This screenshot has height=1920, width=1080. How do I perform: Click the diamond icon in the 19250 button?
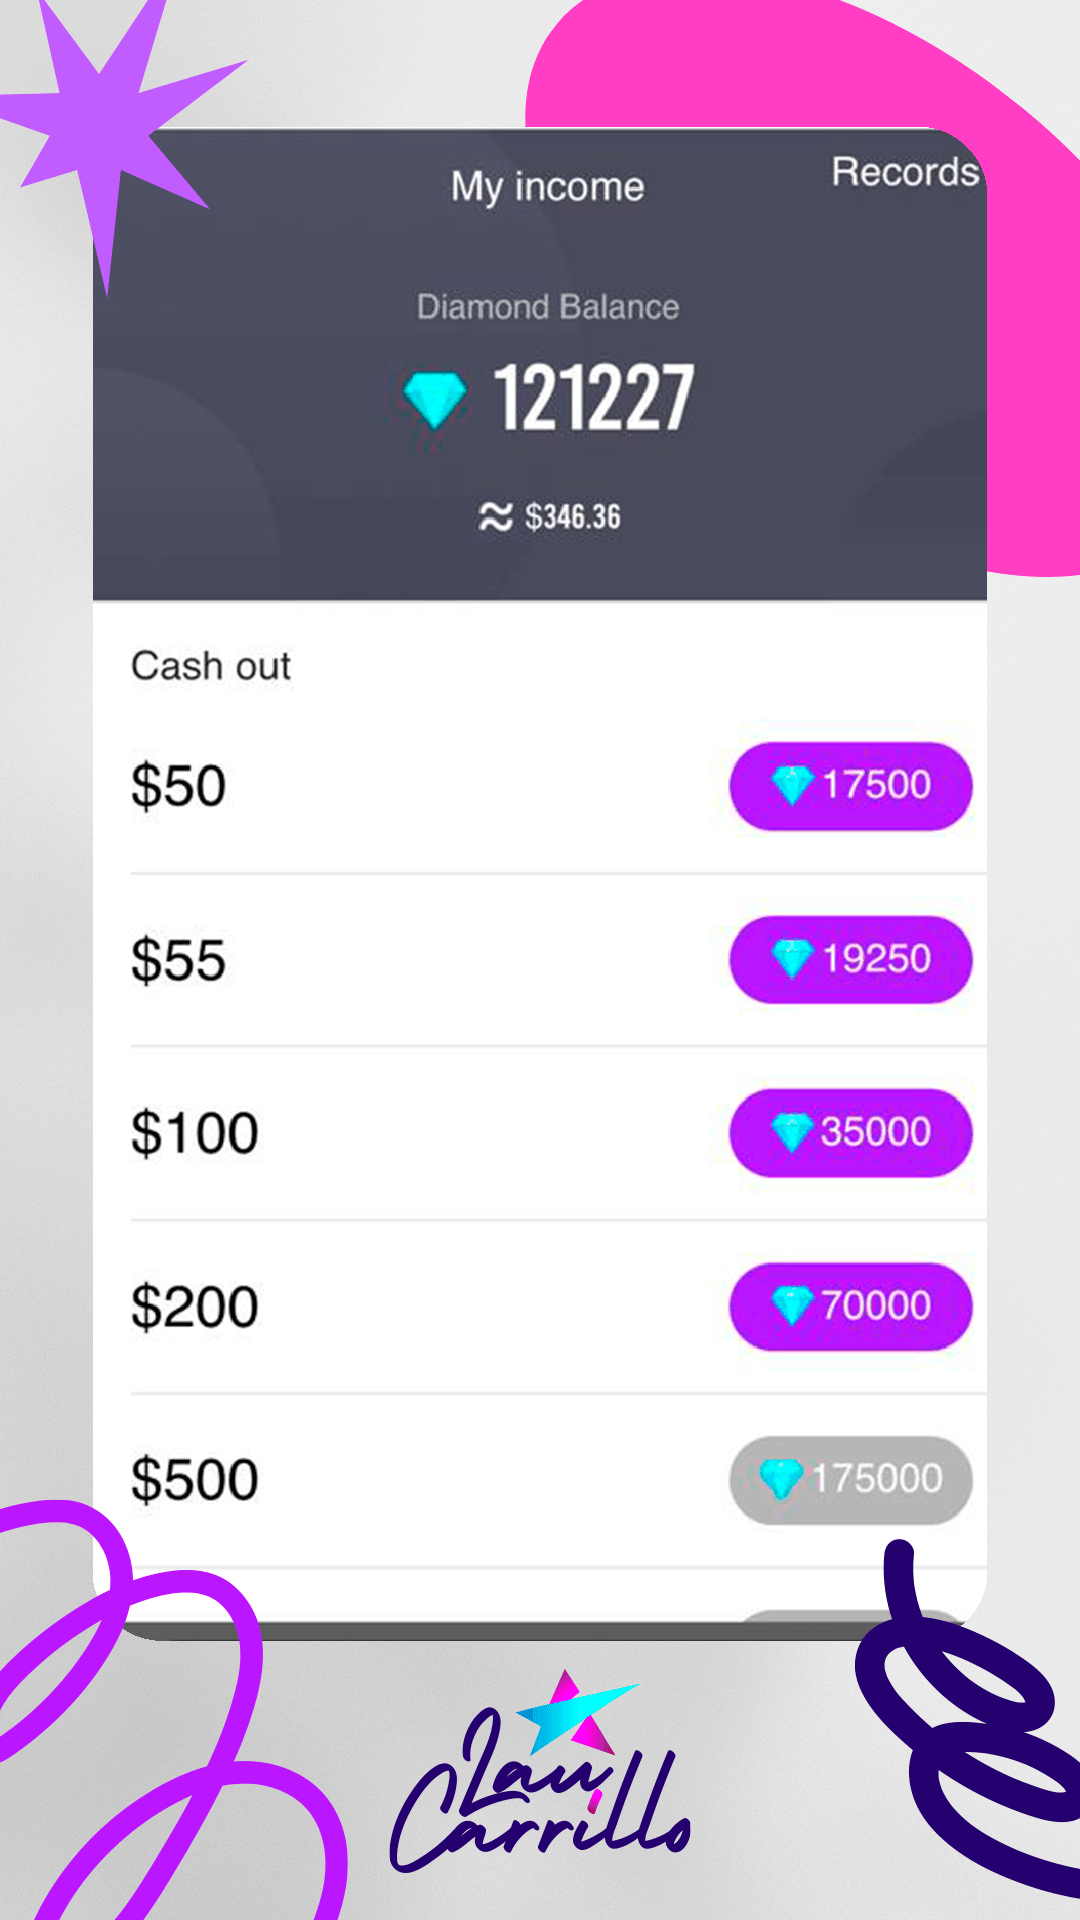[792, 959]
